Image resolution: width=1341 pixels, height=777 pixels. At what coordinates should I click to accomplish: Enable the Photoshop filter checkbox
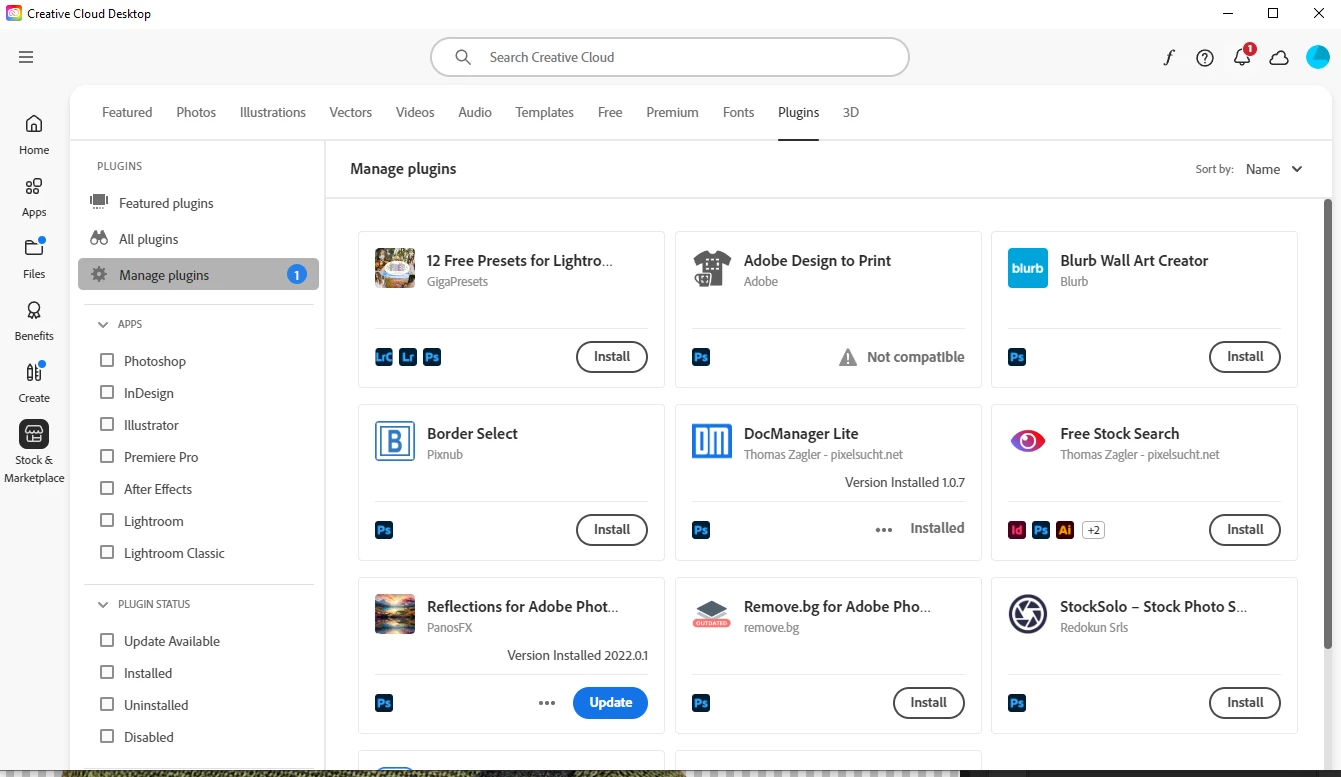(107, 360)
